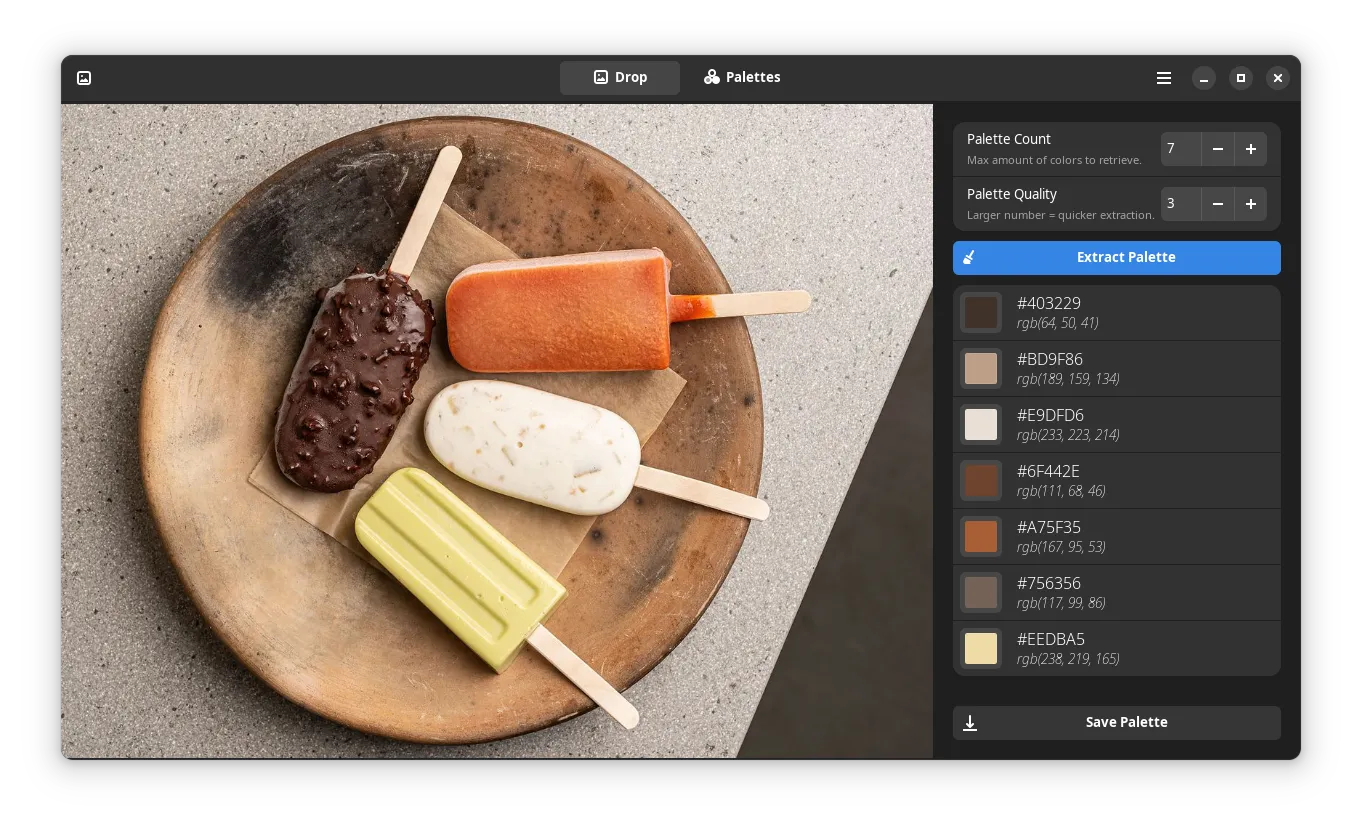Screen dimensions: 1362x827
Task: Open the hamburger main menu
Action: (x=1164, y=78)
